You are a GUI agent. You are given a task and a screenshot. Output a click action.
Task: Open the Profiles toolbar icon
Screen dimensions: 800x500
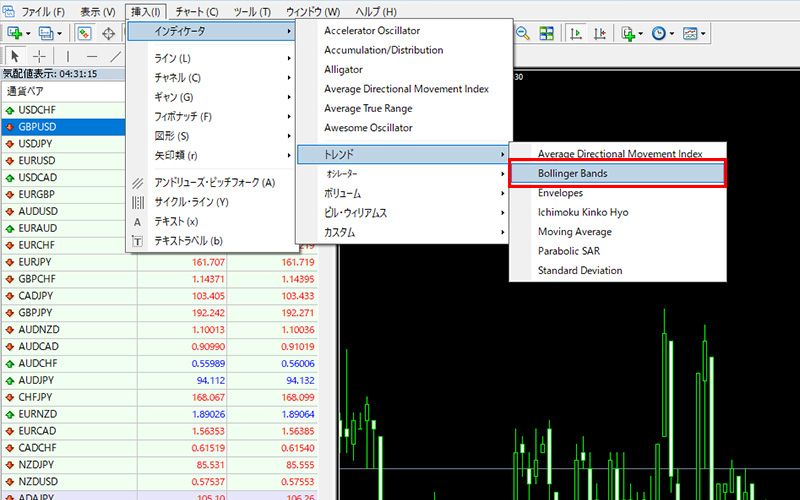coord(47,33)
